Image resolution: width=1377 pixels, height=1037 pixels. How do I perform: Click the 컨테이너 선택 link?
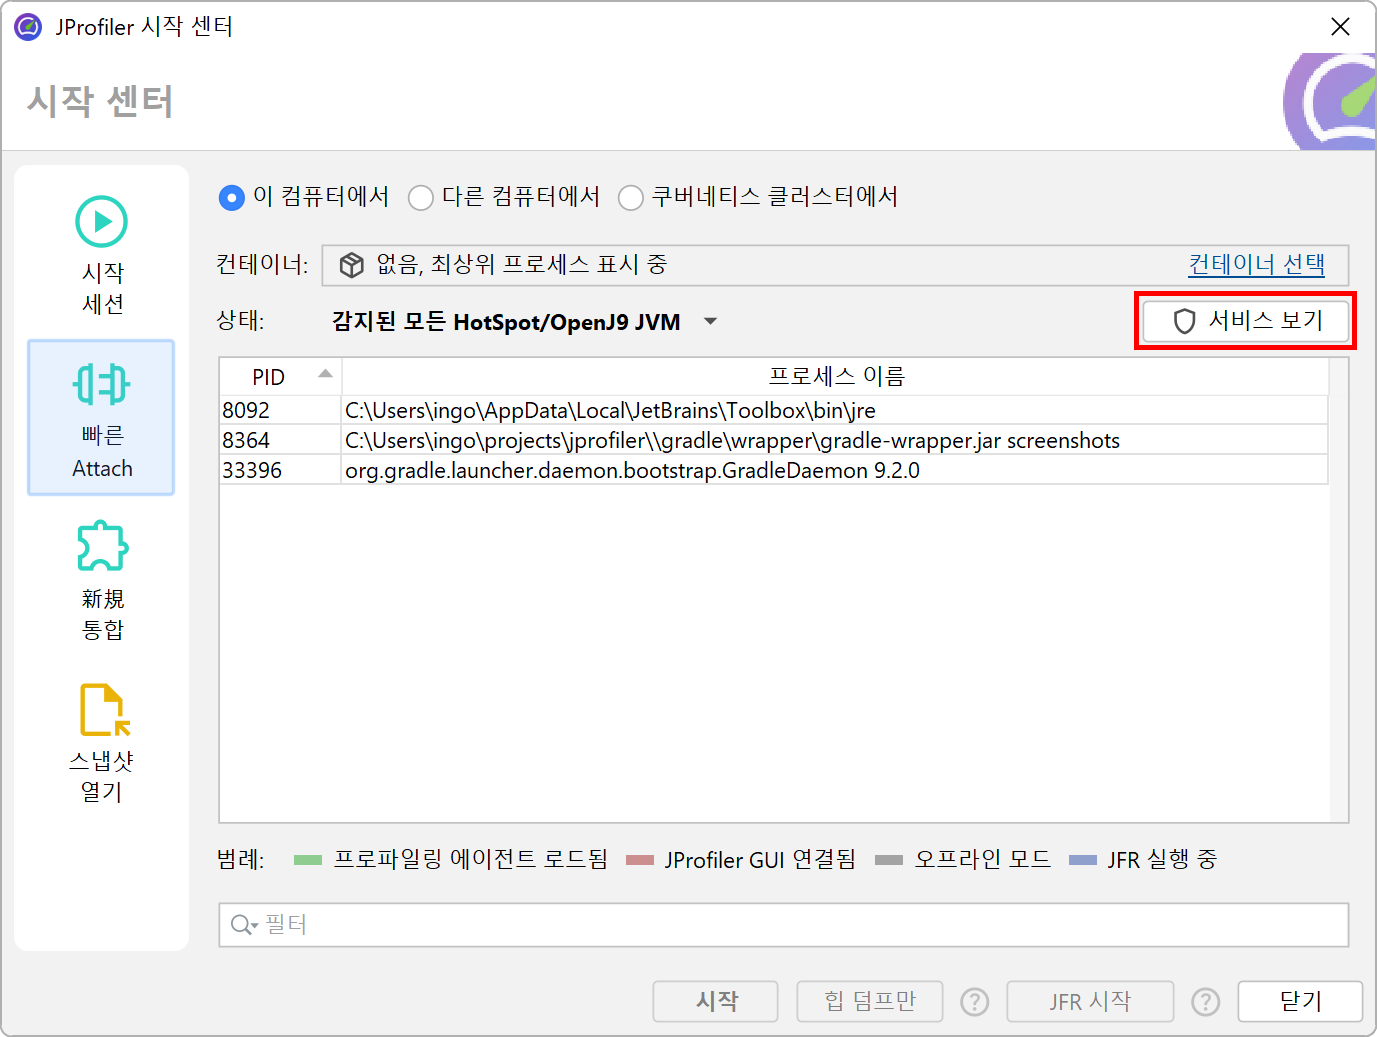pyautogui.click(x=1256, y=265)
